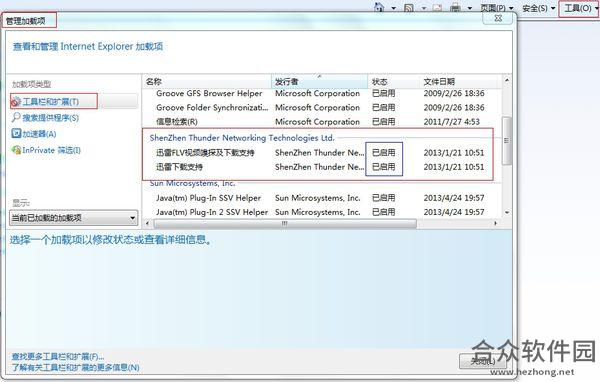Click horizontal scrollbar left arrow
Screen dimensions: 600x382
click(148, 223)
